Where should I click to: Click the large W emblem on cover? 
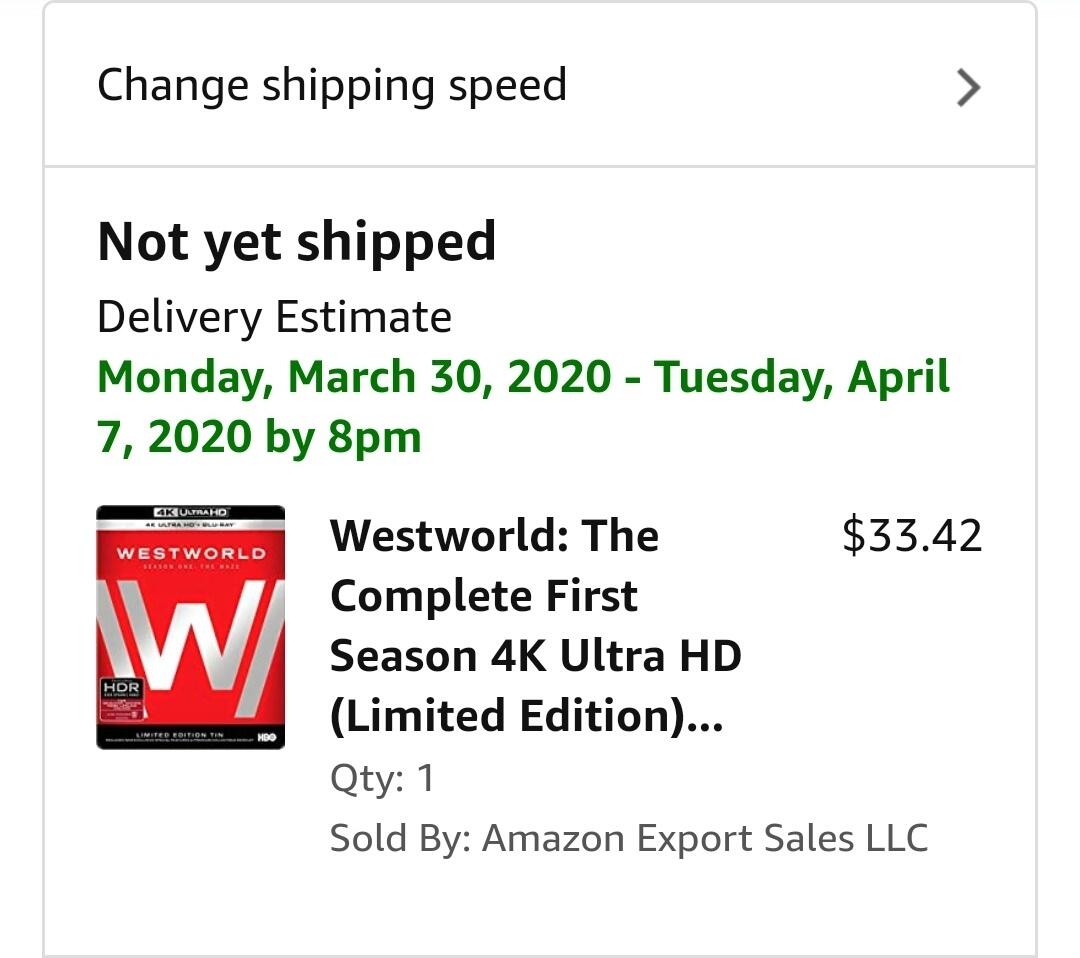[190, 632]
